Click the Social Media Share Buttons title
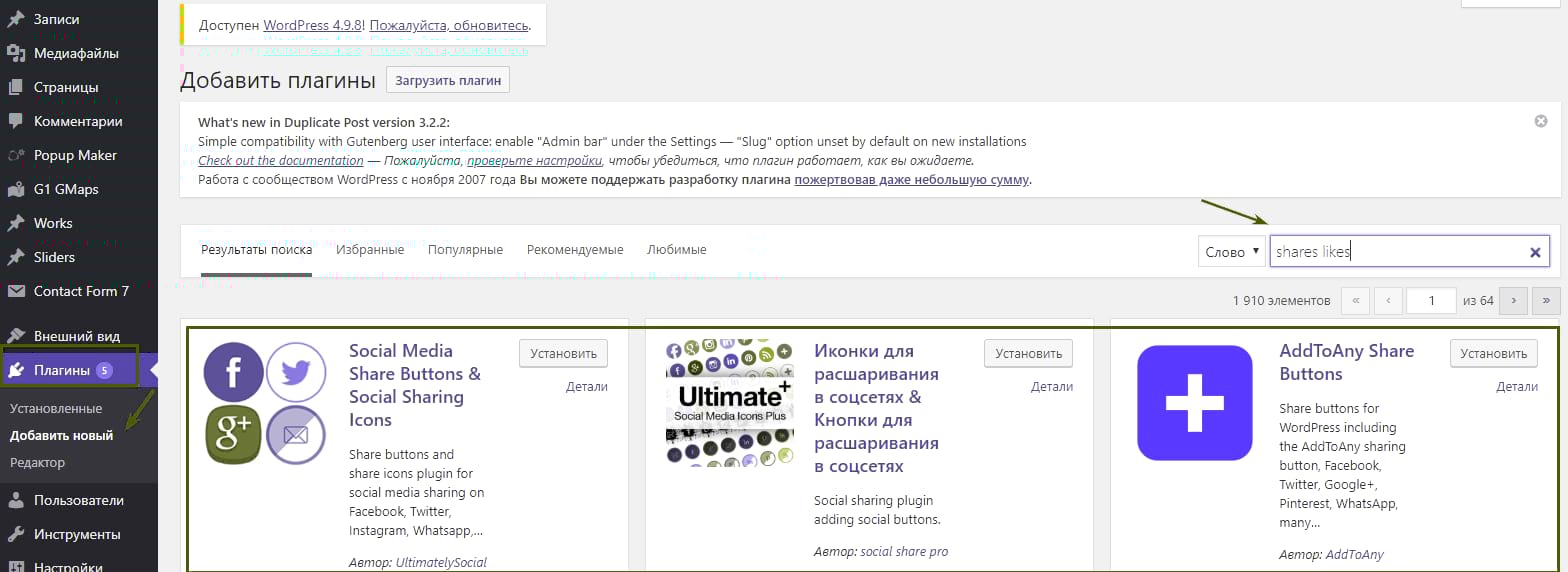 click(415, 386)
